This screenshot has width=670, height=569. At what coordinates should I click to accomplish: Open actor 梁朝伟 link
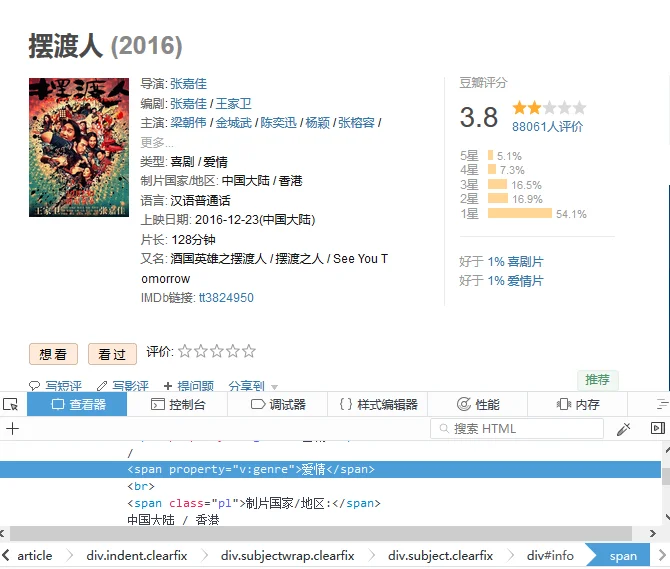click(188, 123)
